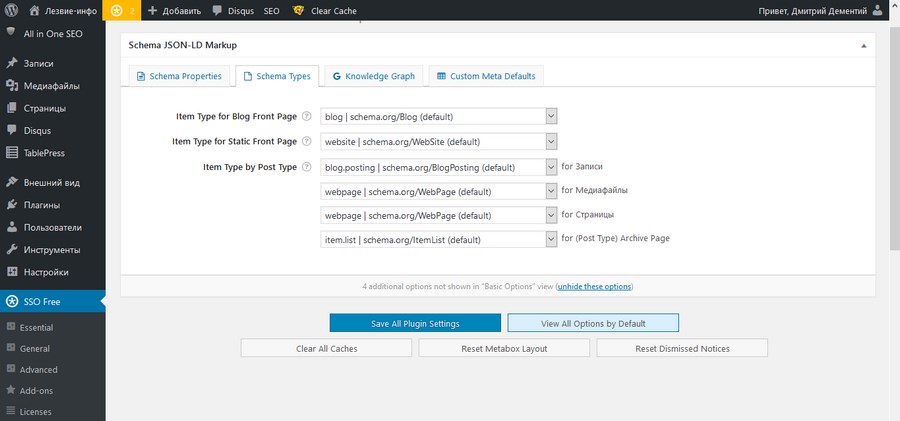Click the WordPress logo icon

[11, 10]
